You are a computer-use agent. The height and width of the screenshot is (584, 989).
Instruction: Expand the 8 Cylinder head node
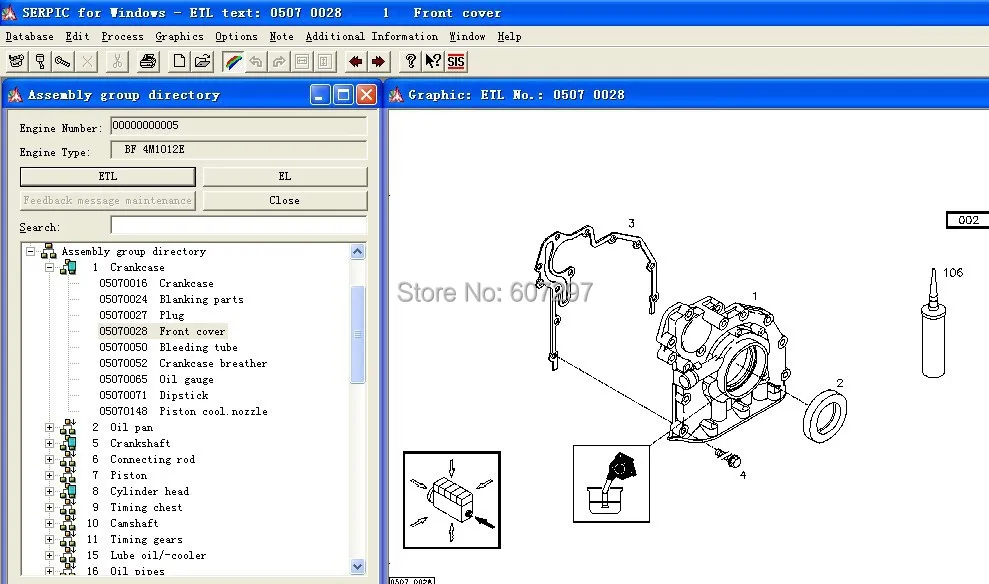50,491
